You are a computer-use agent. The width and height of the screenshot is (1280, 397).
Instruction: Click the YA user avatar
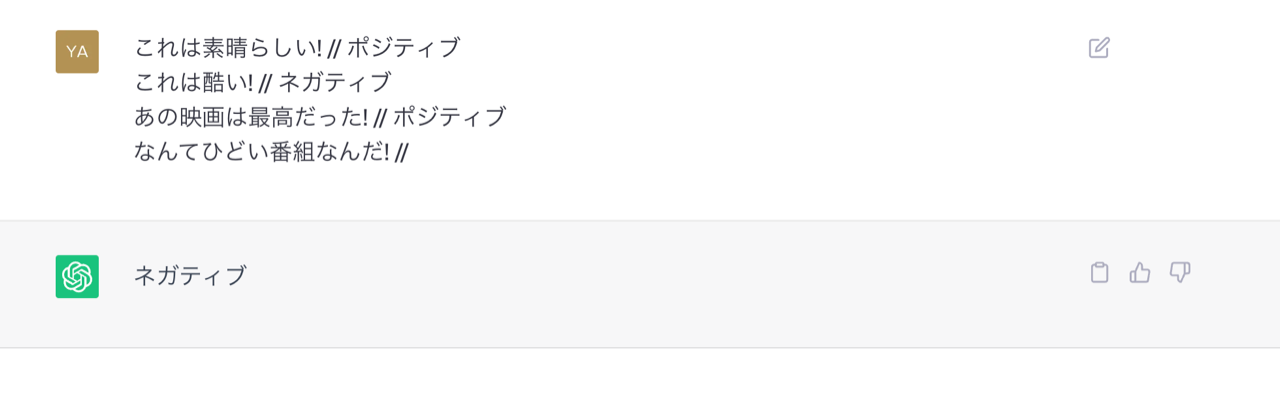(77, 52)
